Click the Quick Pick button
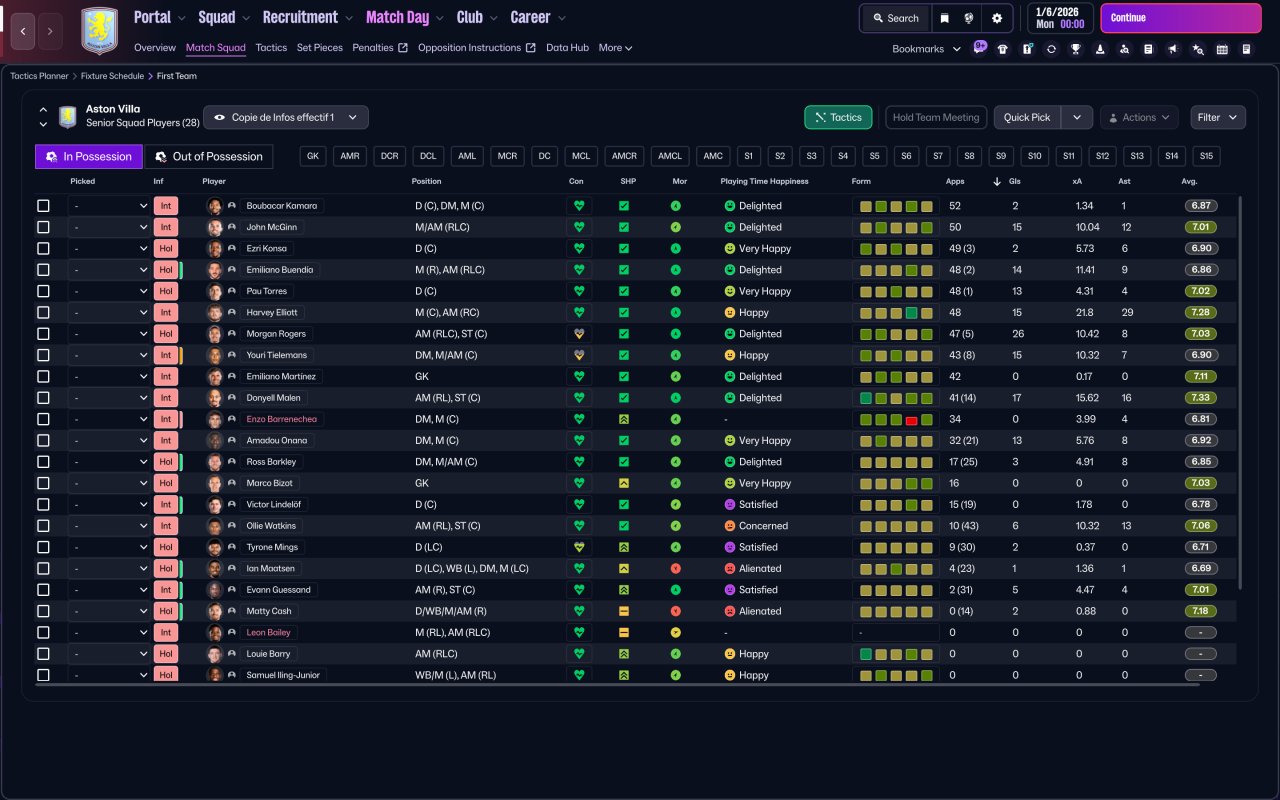 [x=1027, y=117]
